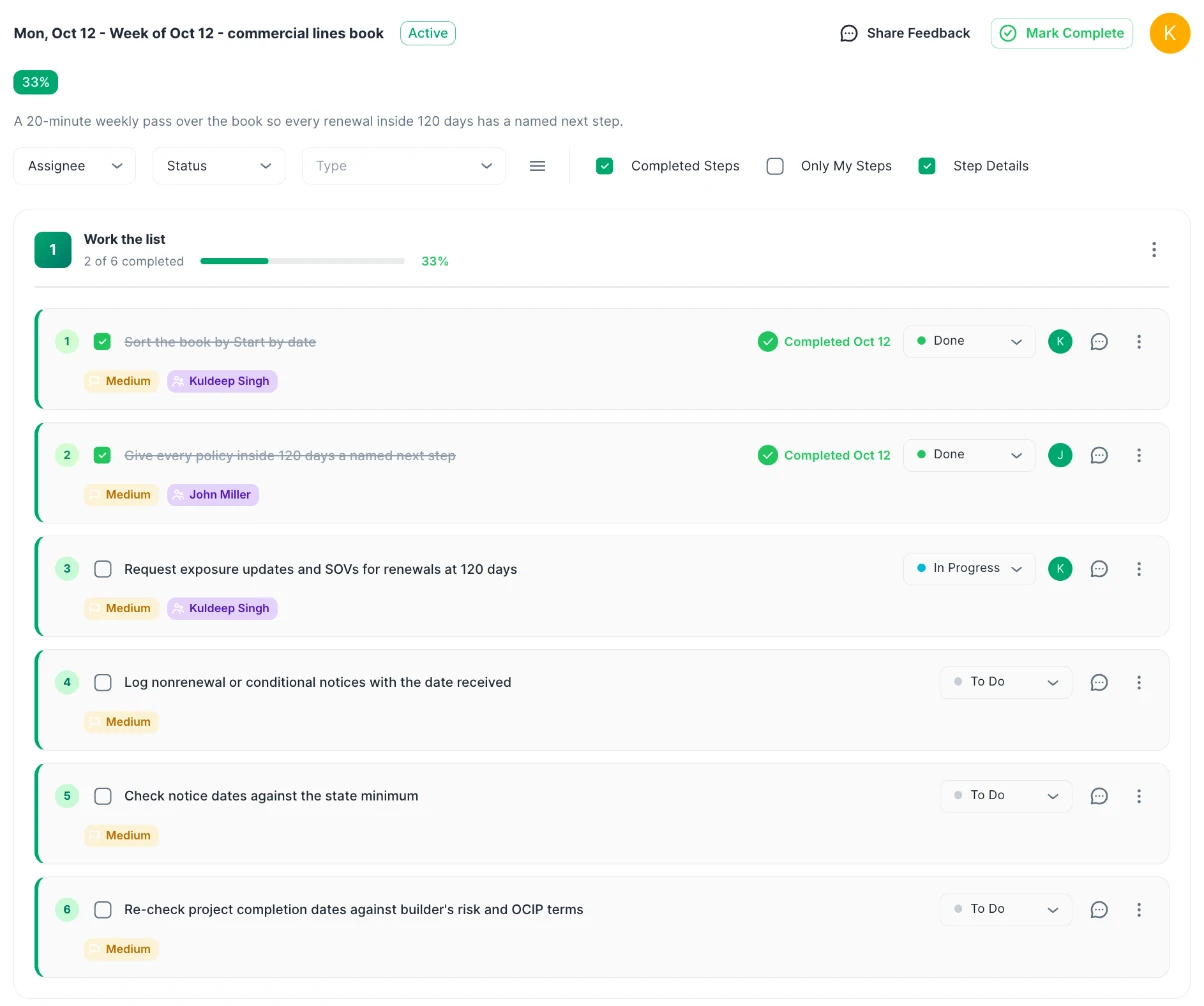Open the Status filter dropdown
Screen dimensions: 1204x1006
coord(219,166)
